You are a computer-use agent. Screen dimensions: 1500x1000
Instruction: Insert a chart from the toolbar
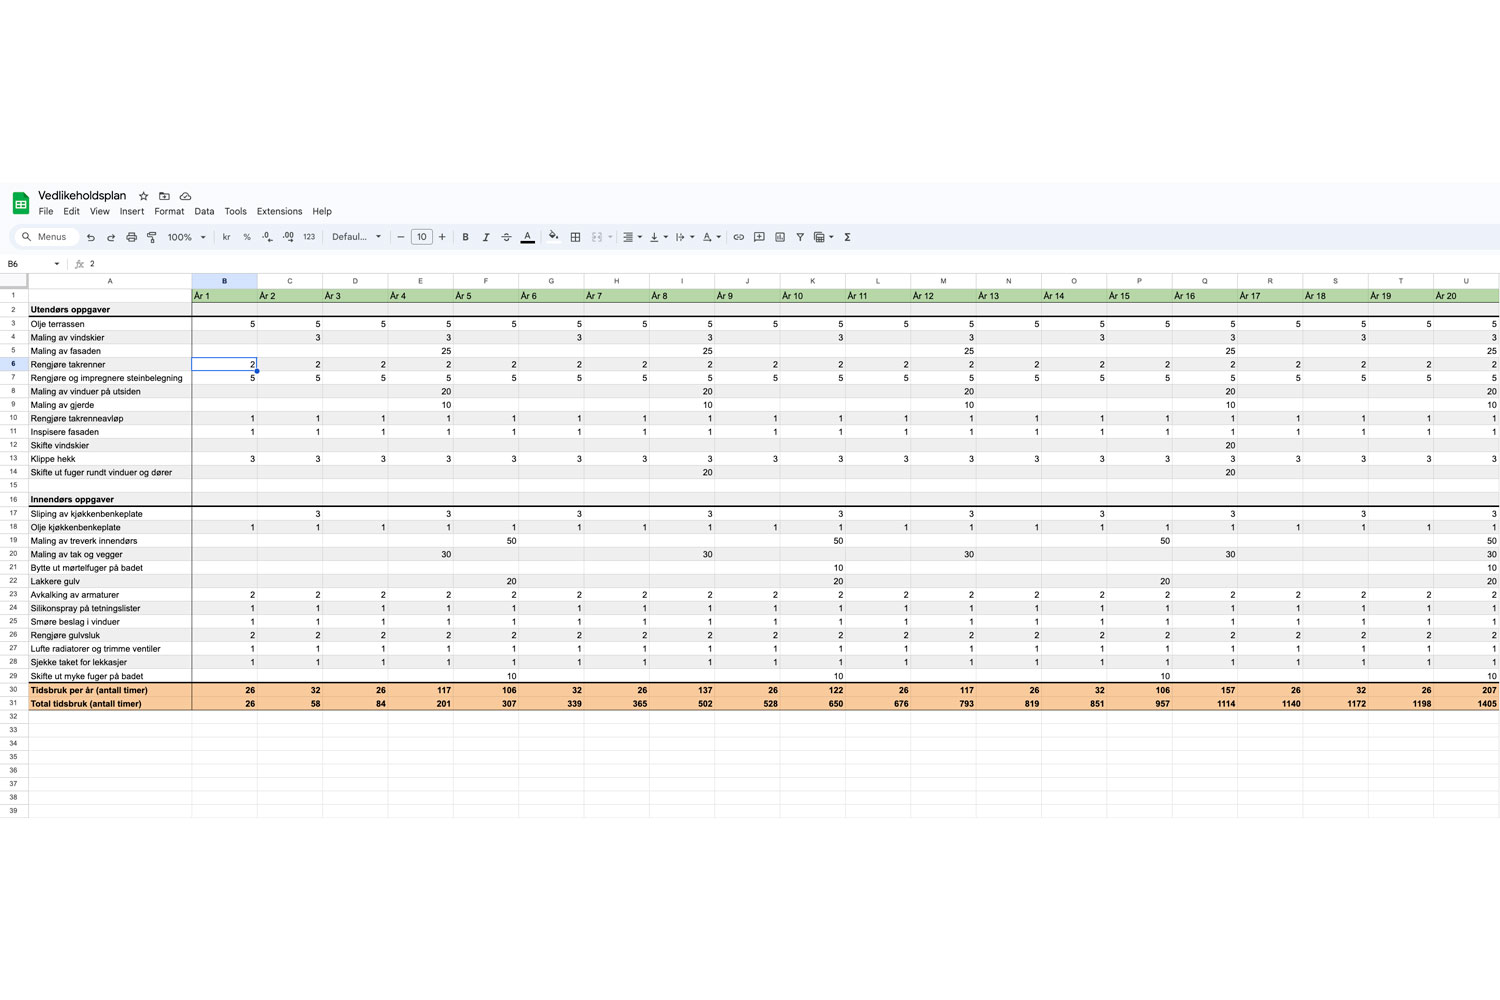(x=780, y=237)
